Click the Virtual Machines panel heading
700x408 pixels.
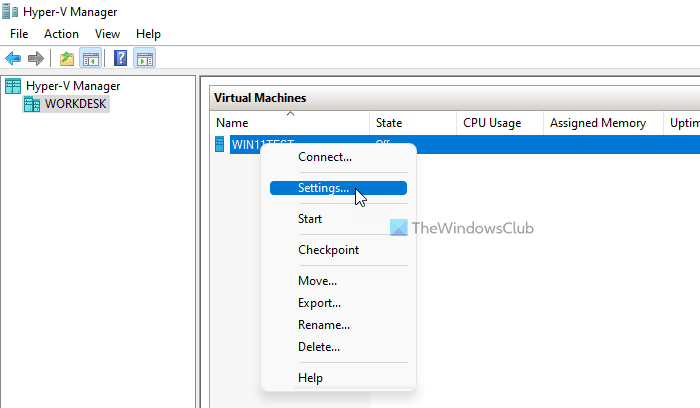[x=260, y=98]
